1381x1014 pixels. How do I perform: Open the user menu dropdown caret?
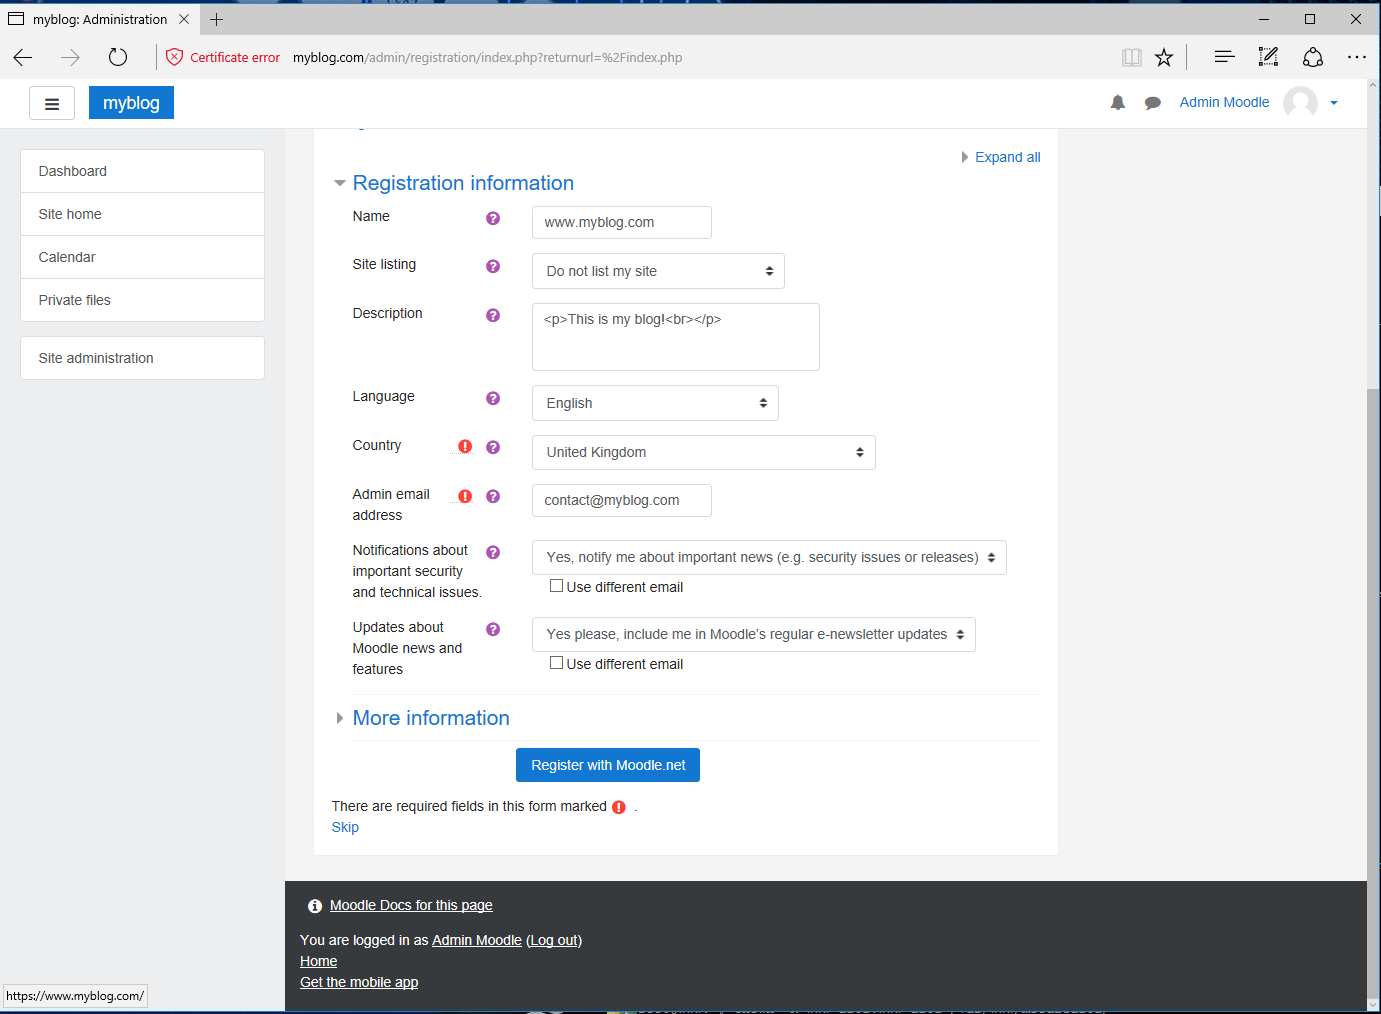point(1334,103)
